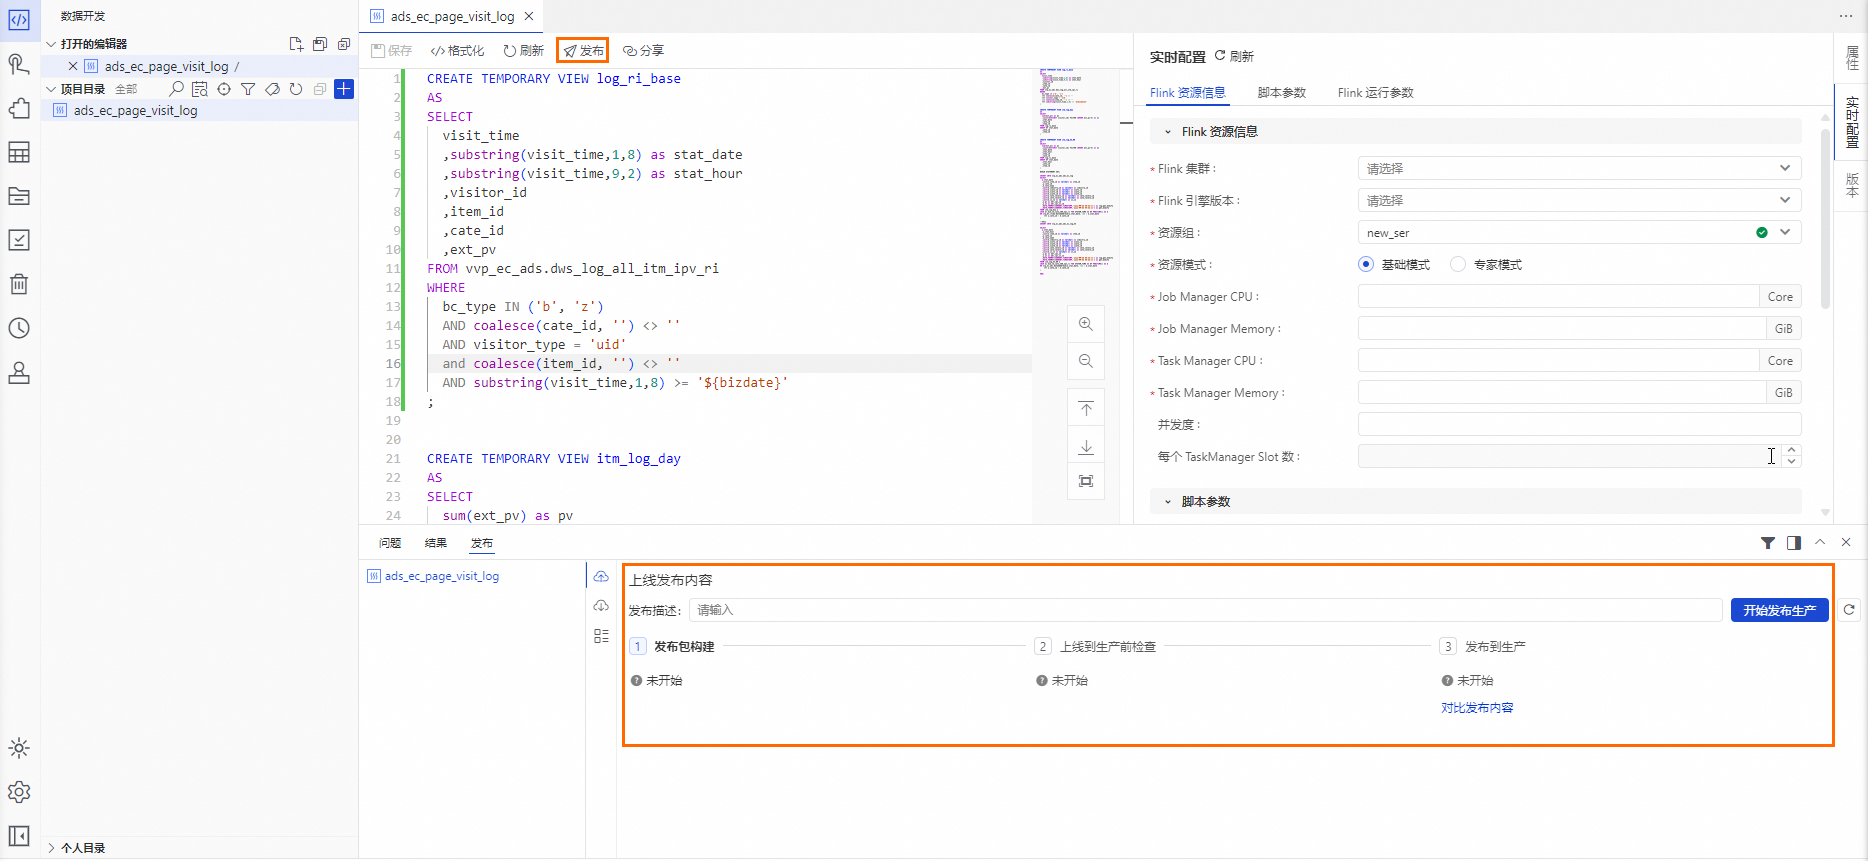This screenshot has width=1868, height=861.
Task: Click the 并发度 input field
Action: (x=1579, y=424)
